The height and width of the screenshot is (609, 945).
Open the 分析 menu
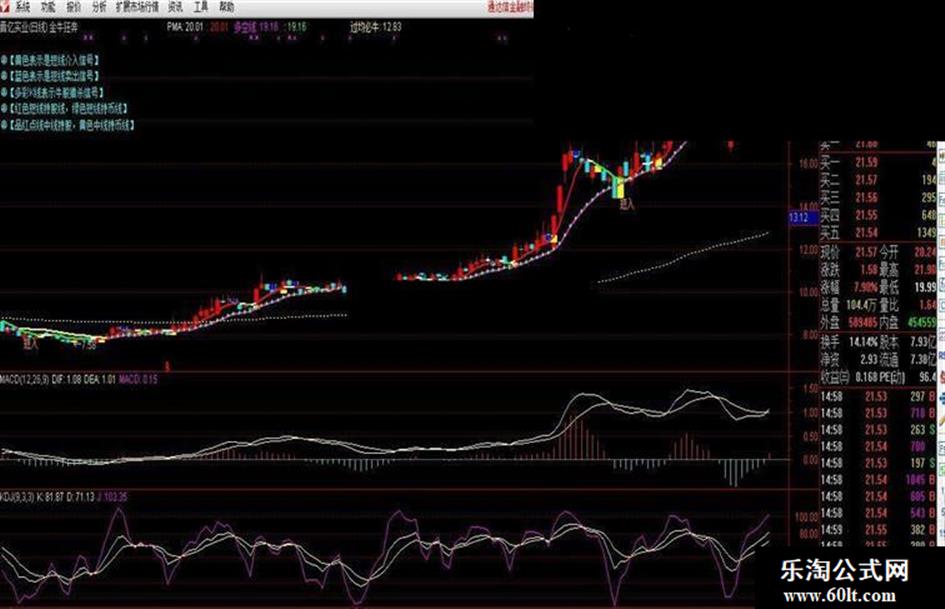(99, 7)
